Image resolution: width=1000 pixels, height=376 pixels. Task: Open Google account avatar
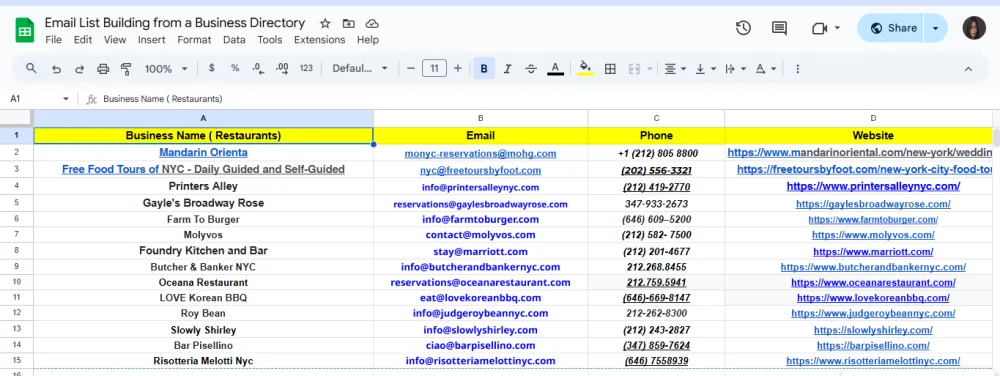[x=974, y=28]
